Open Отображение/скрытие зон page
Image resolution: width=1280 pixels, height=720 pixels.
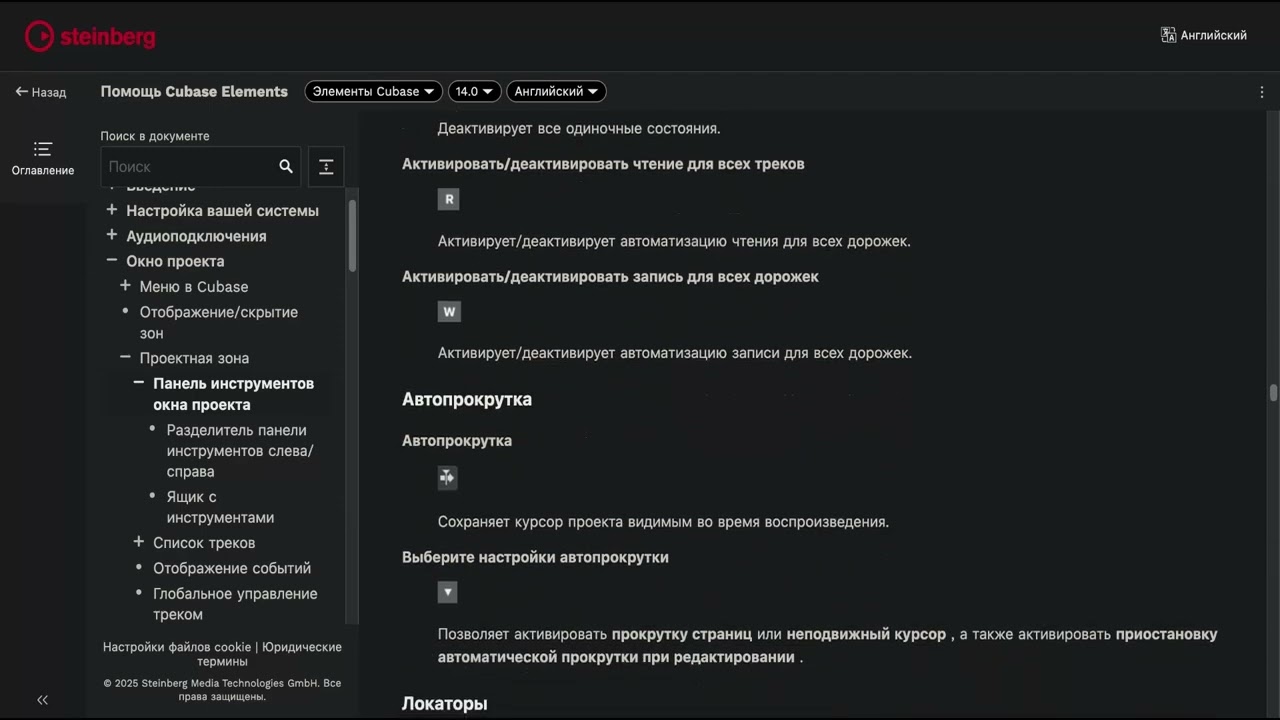(219, 322)
